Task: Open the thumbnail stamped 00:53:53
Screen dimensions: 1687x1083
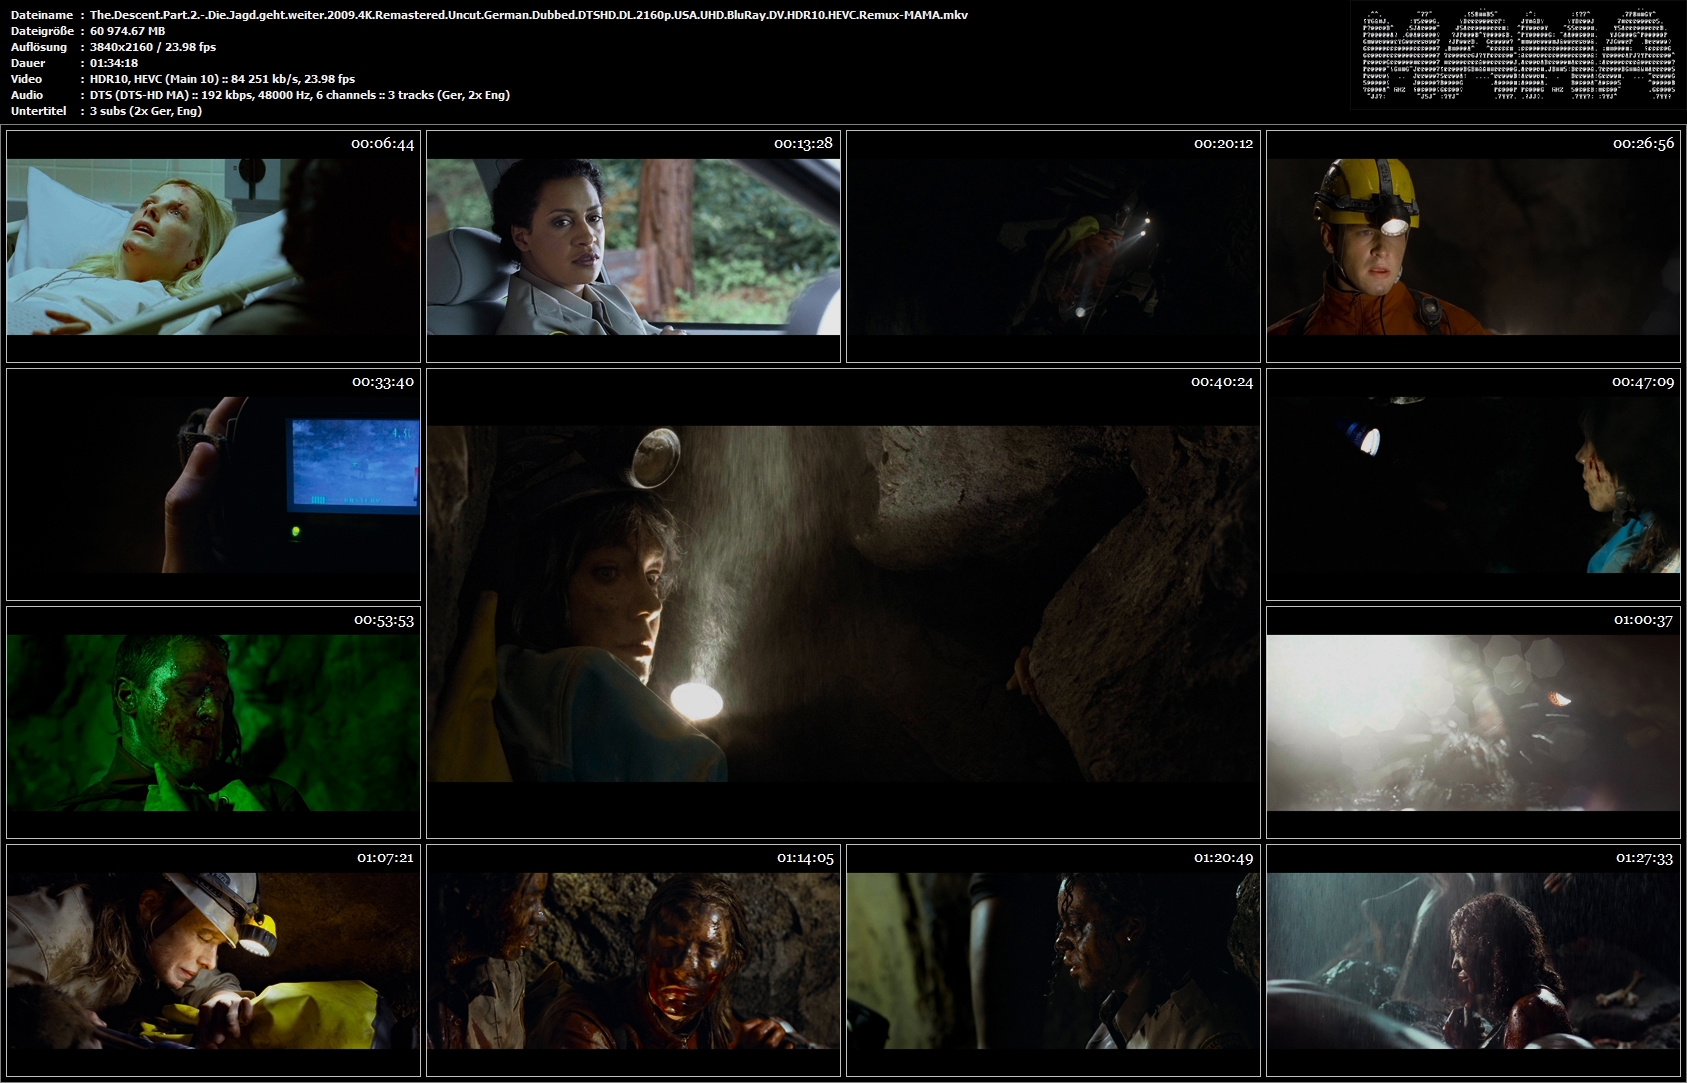Action: point(213,723)
